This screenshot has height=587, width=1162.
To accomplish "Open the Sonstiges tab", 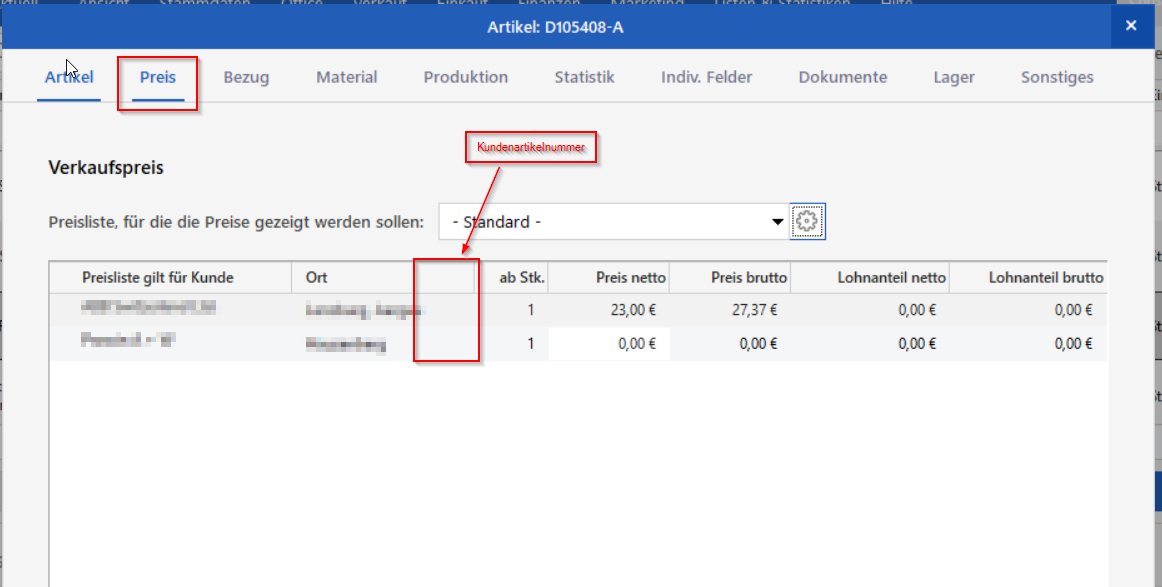I will [x=1057, y=77].
